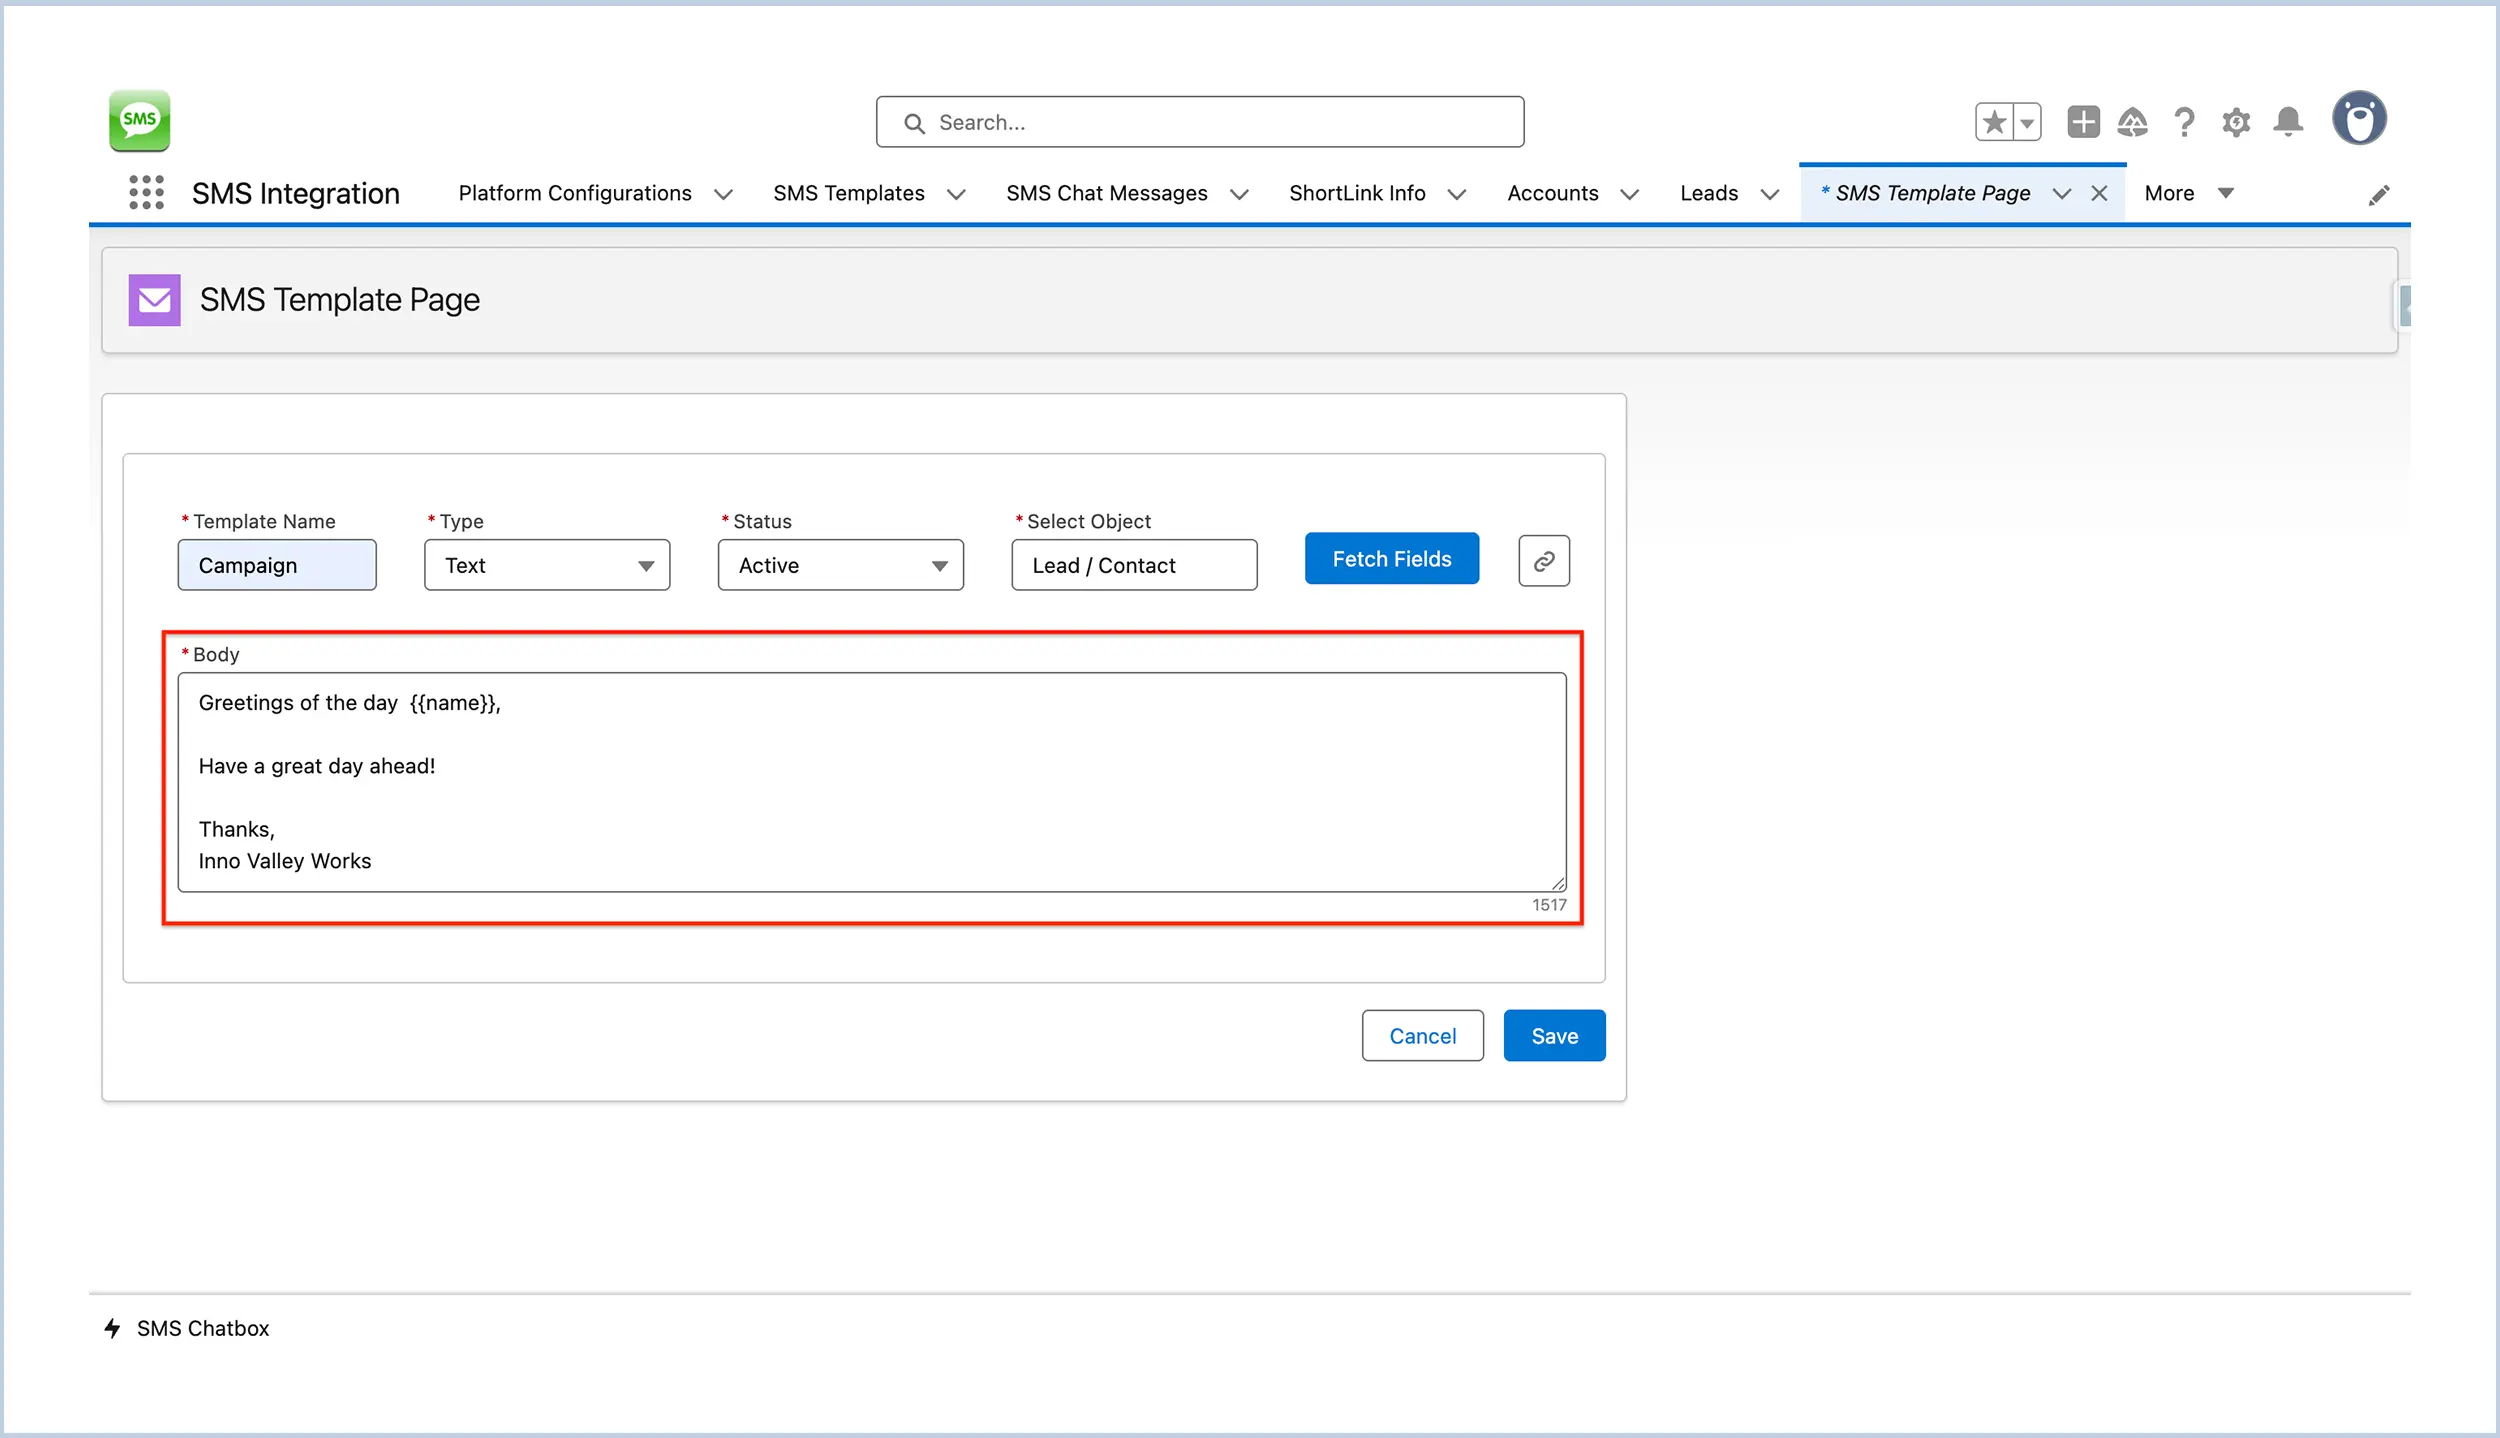Click the question mark Help icon

point(2185,121)
